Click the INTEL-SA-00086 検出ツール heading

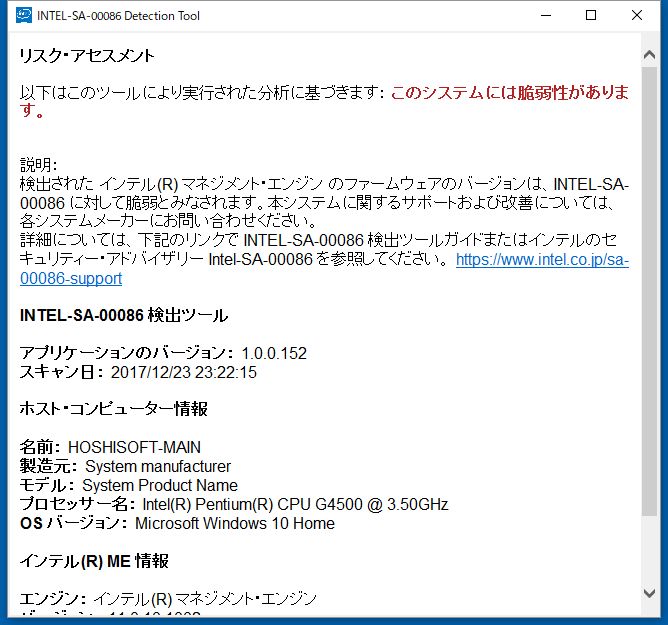[124, 315]
